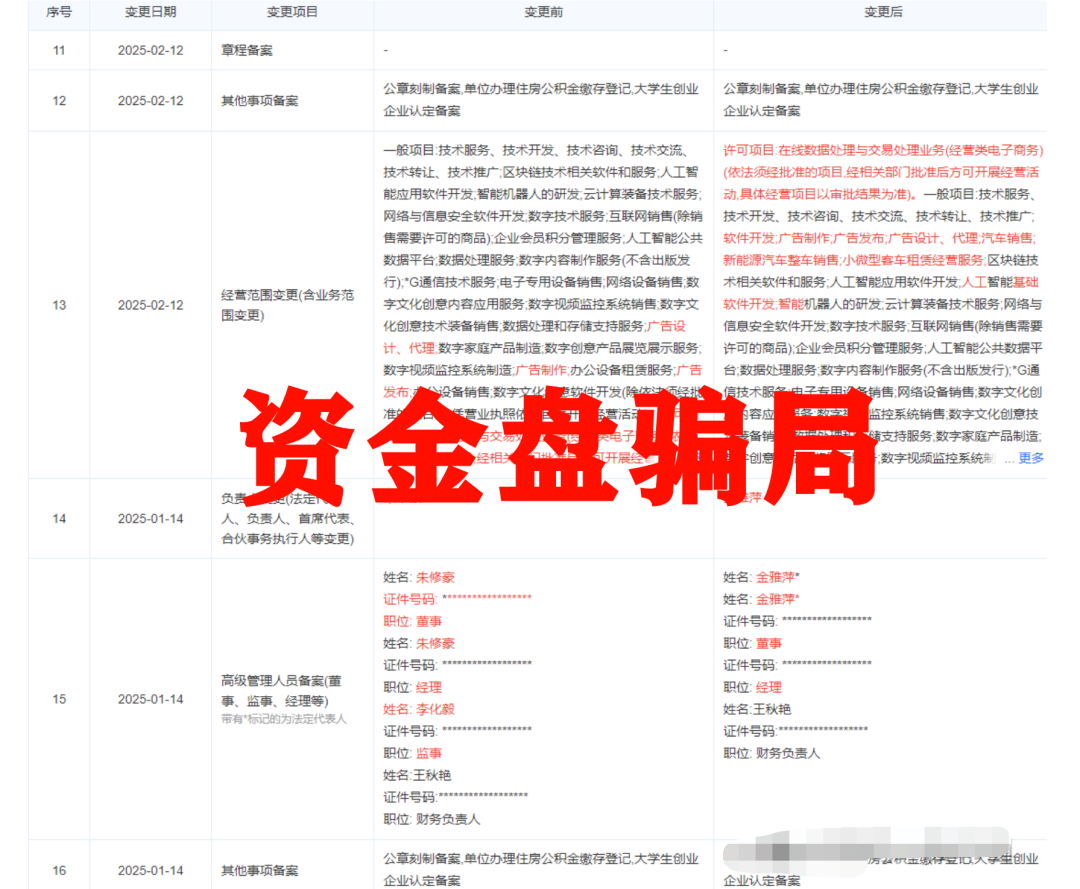Select the 章程备案 cell in row 11

click(x=249, y=50)
